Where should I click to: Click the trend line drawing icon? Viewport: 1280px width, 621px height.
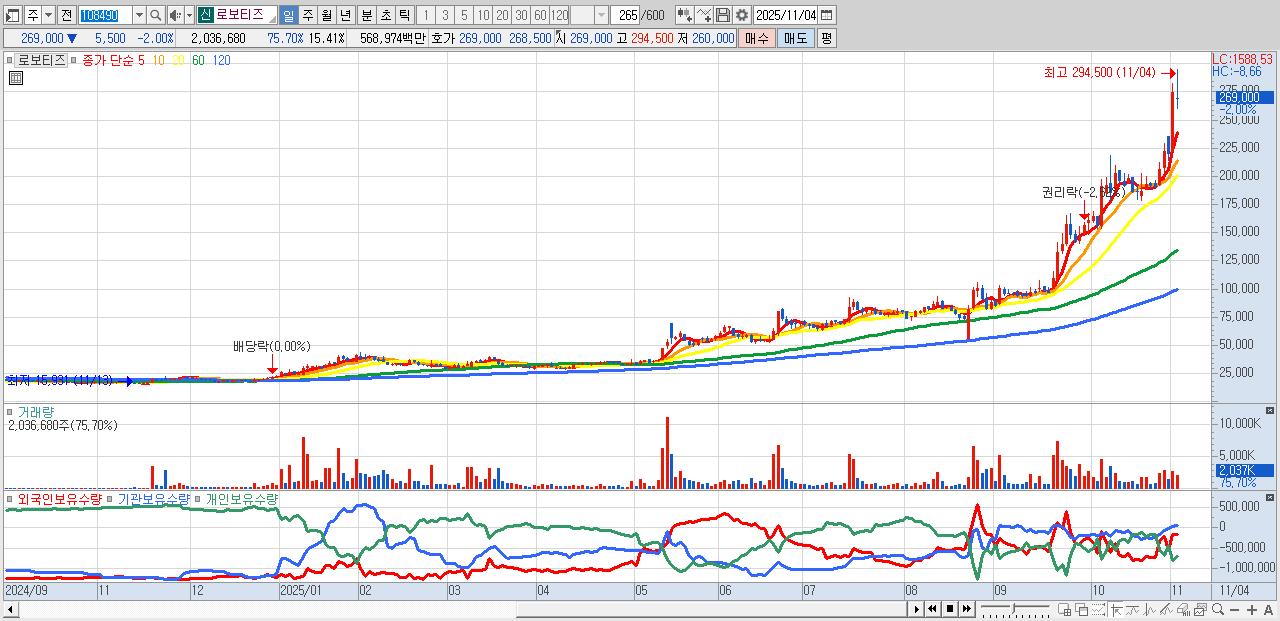[1132, 609]
